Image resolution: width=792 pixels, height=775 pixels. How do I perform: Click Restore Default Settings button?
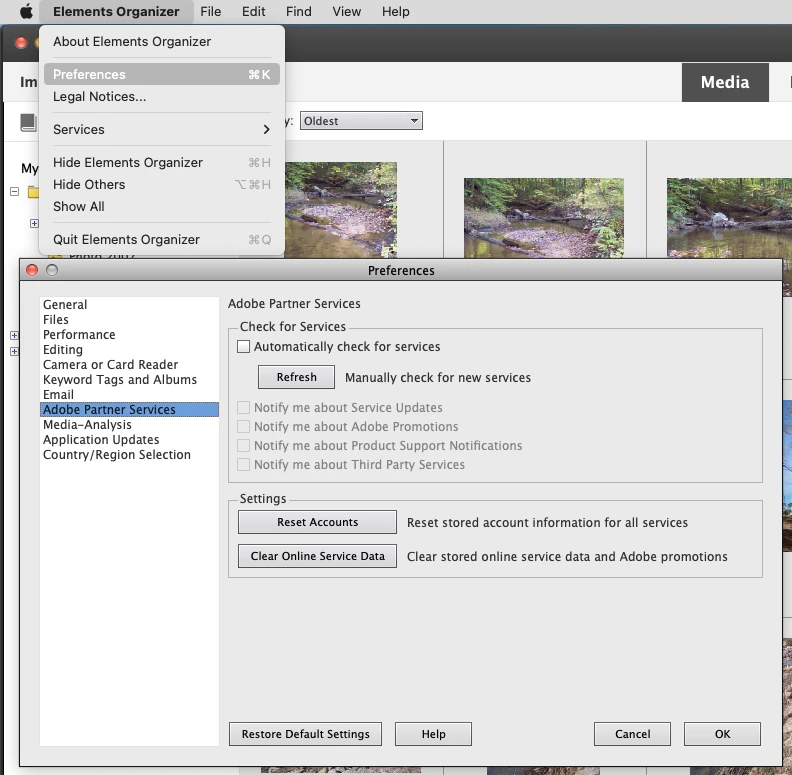click(305, 734)
